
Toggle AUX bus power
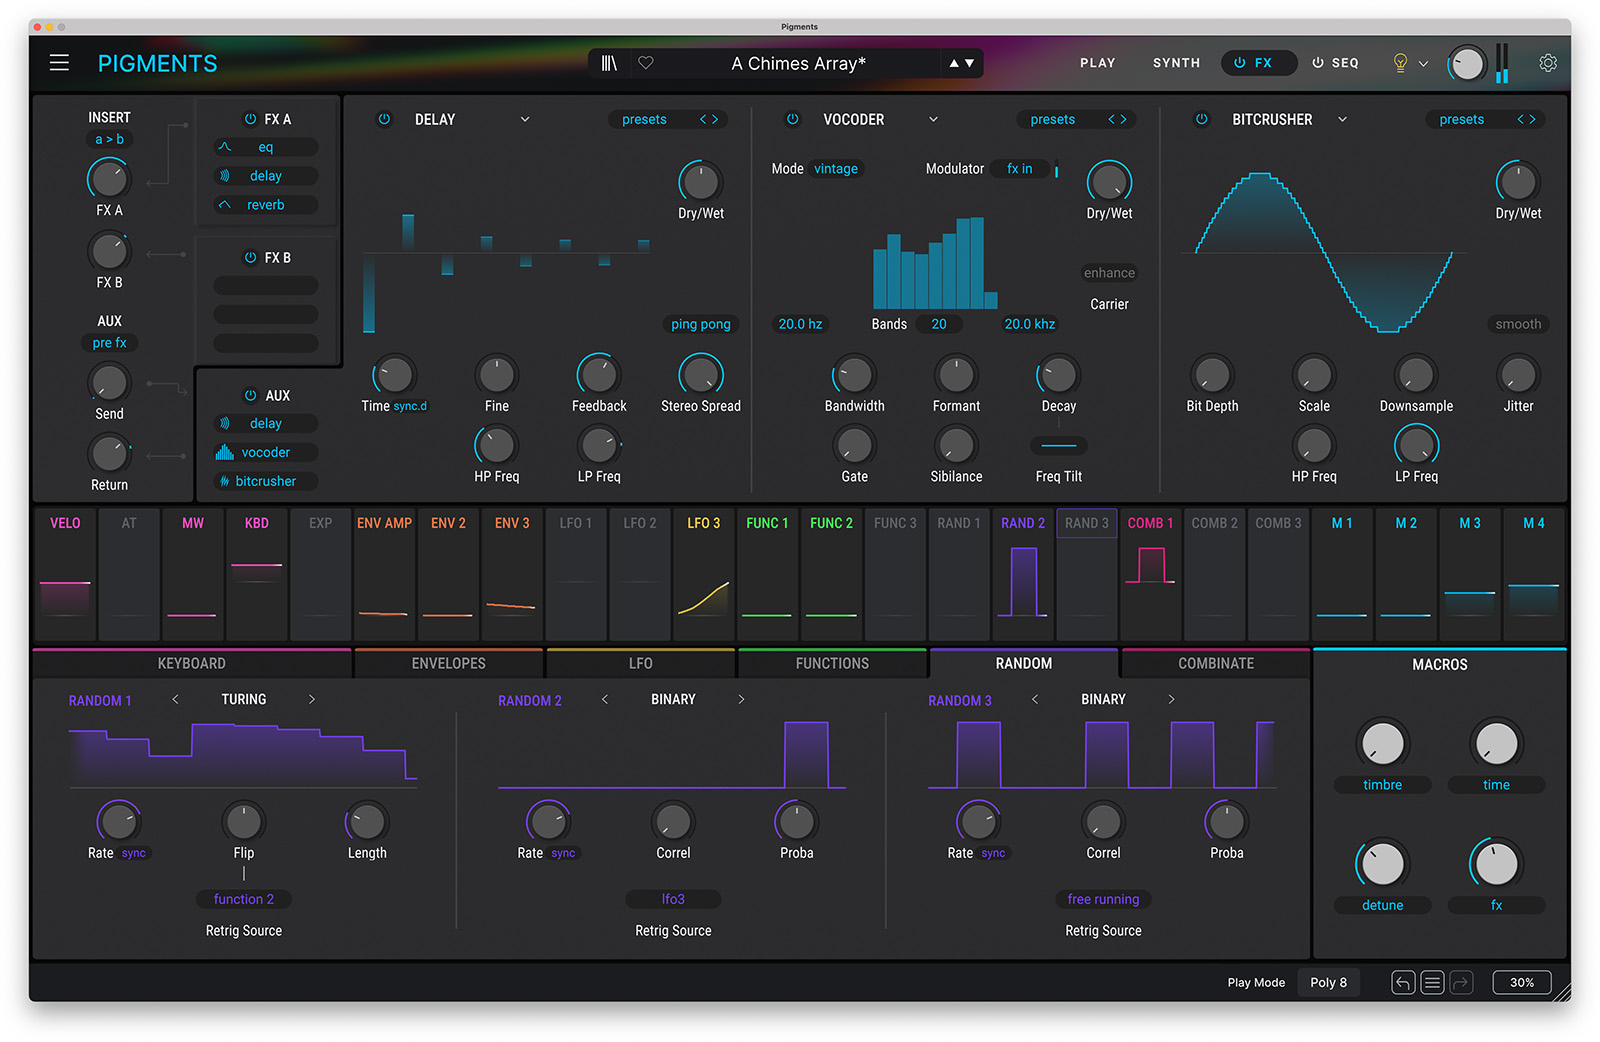pos(250,395)
